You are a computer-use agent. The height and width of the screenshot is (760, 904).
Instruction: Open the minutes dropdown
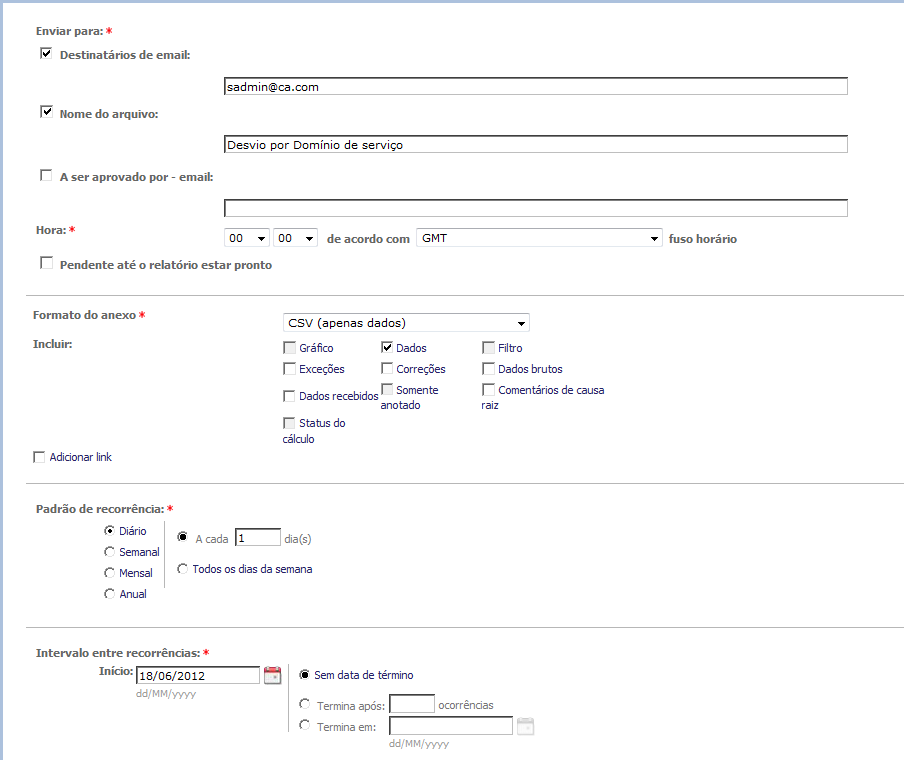click(x=296, y=238)
